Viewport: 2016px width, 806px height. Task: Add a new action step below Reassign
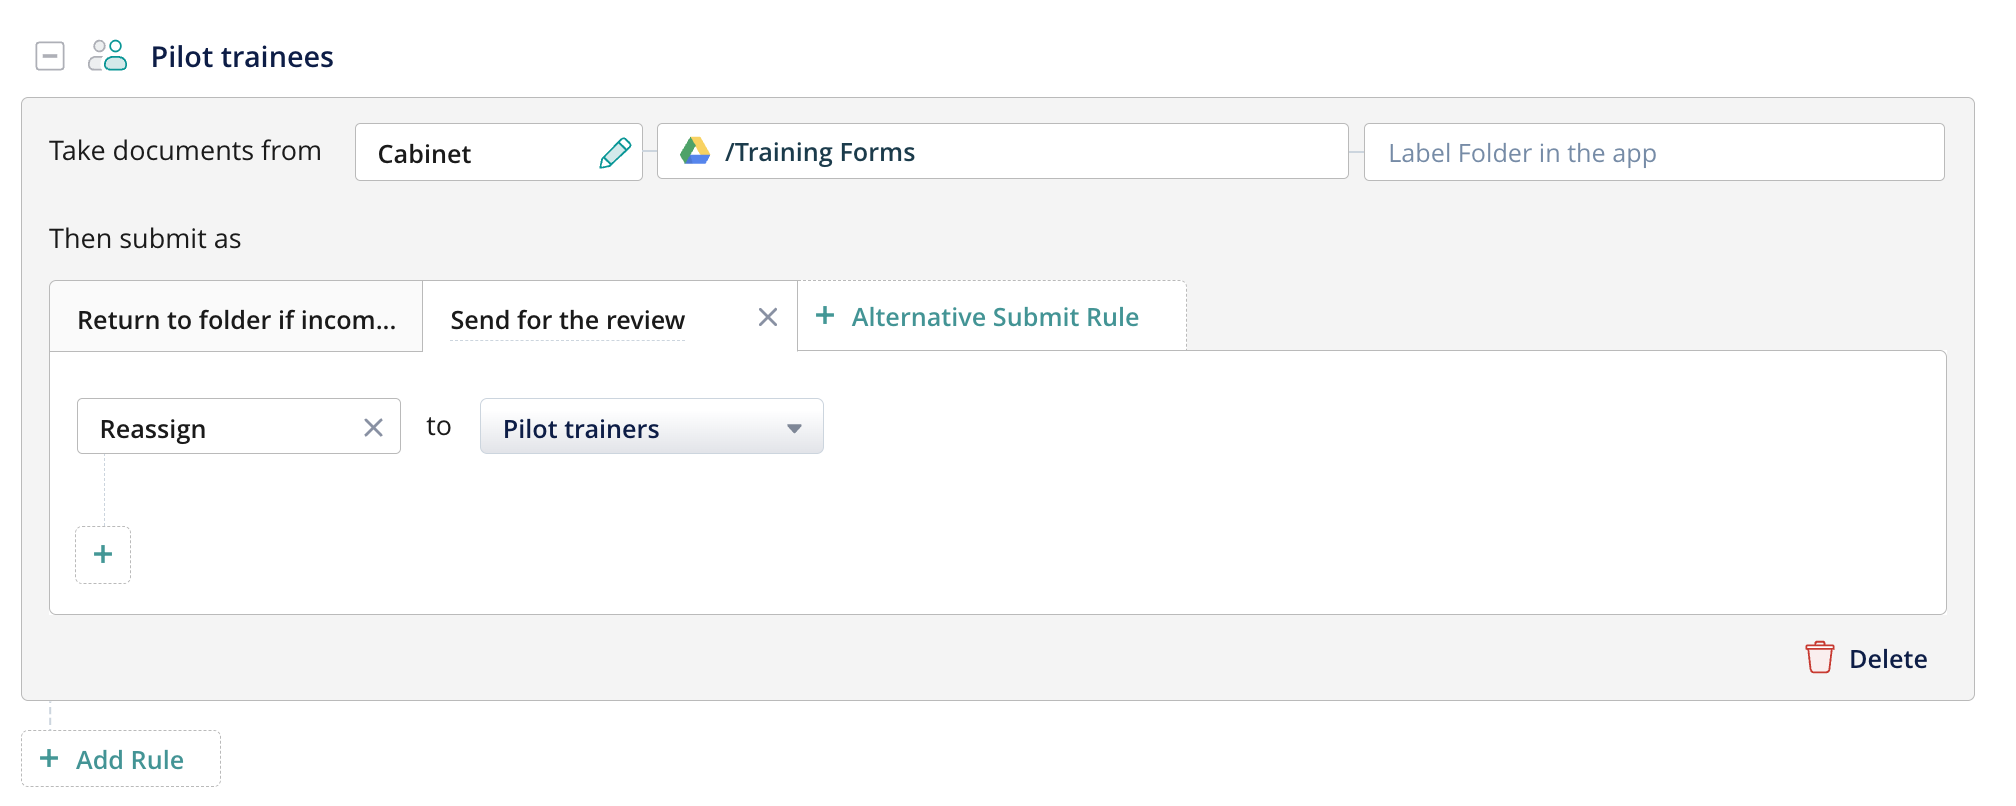pos(103,555)
